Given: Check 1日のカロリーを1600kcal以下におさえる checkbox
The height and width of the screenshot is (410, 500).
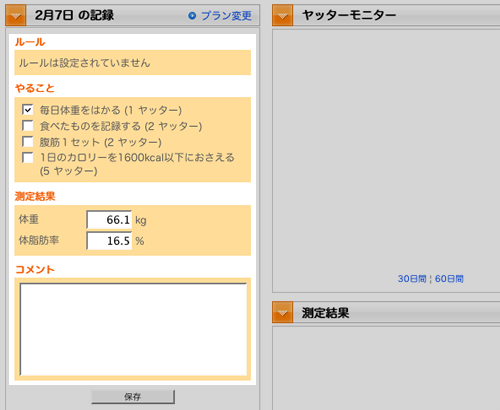Looking at the screenshot, I should pos(28,157).
